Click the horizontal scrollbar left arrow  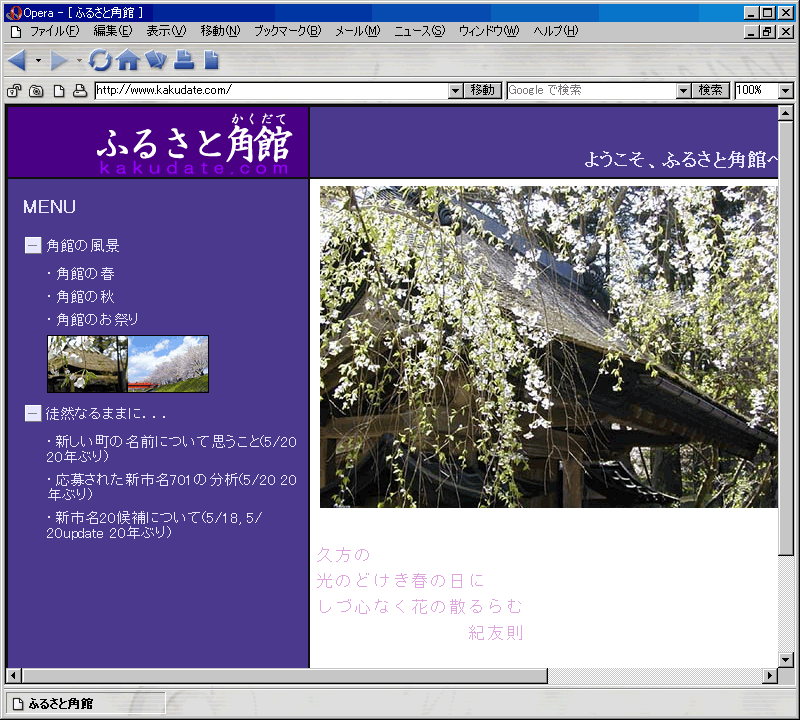13,676
